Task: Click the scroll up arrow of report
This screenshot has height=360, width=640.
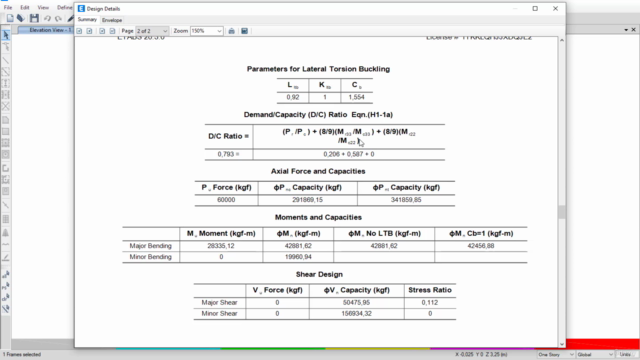Action: click(x=562, y=40)
